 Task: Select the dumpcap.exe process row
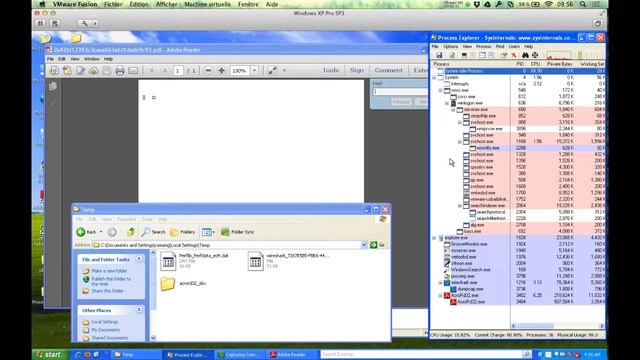(x=518, y=289)
